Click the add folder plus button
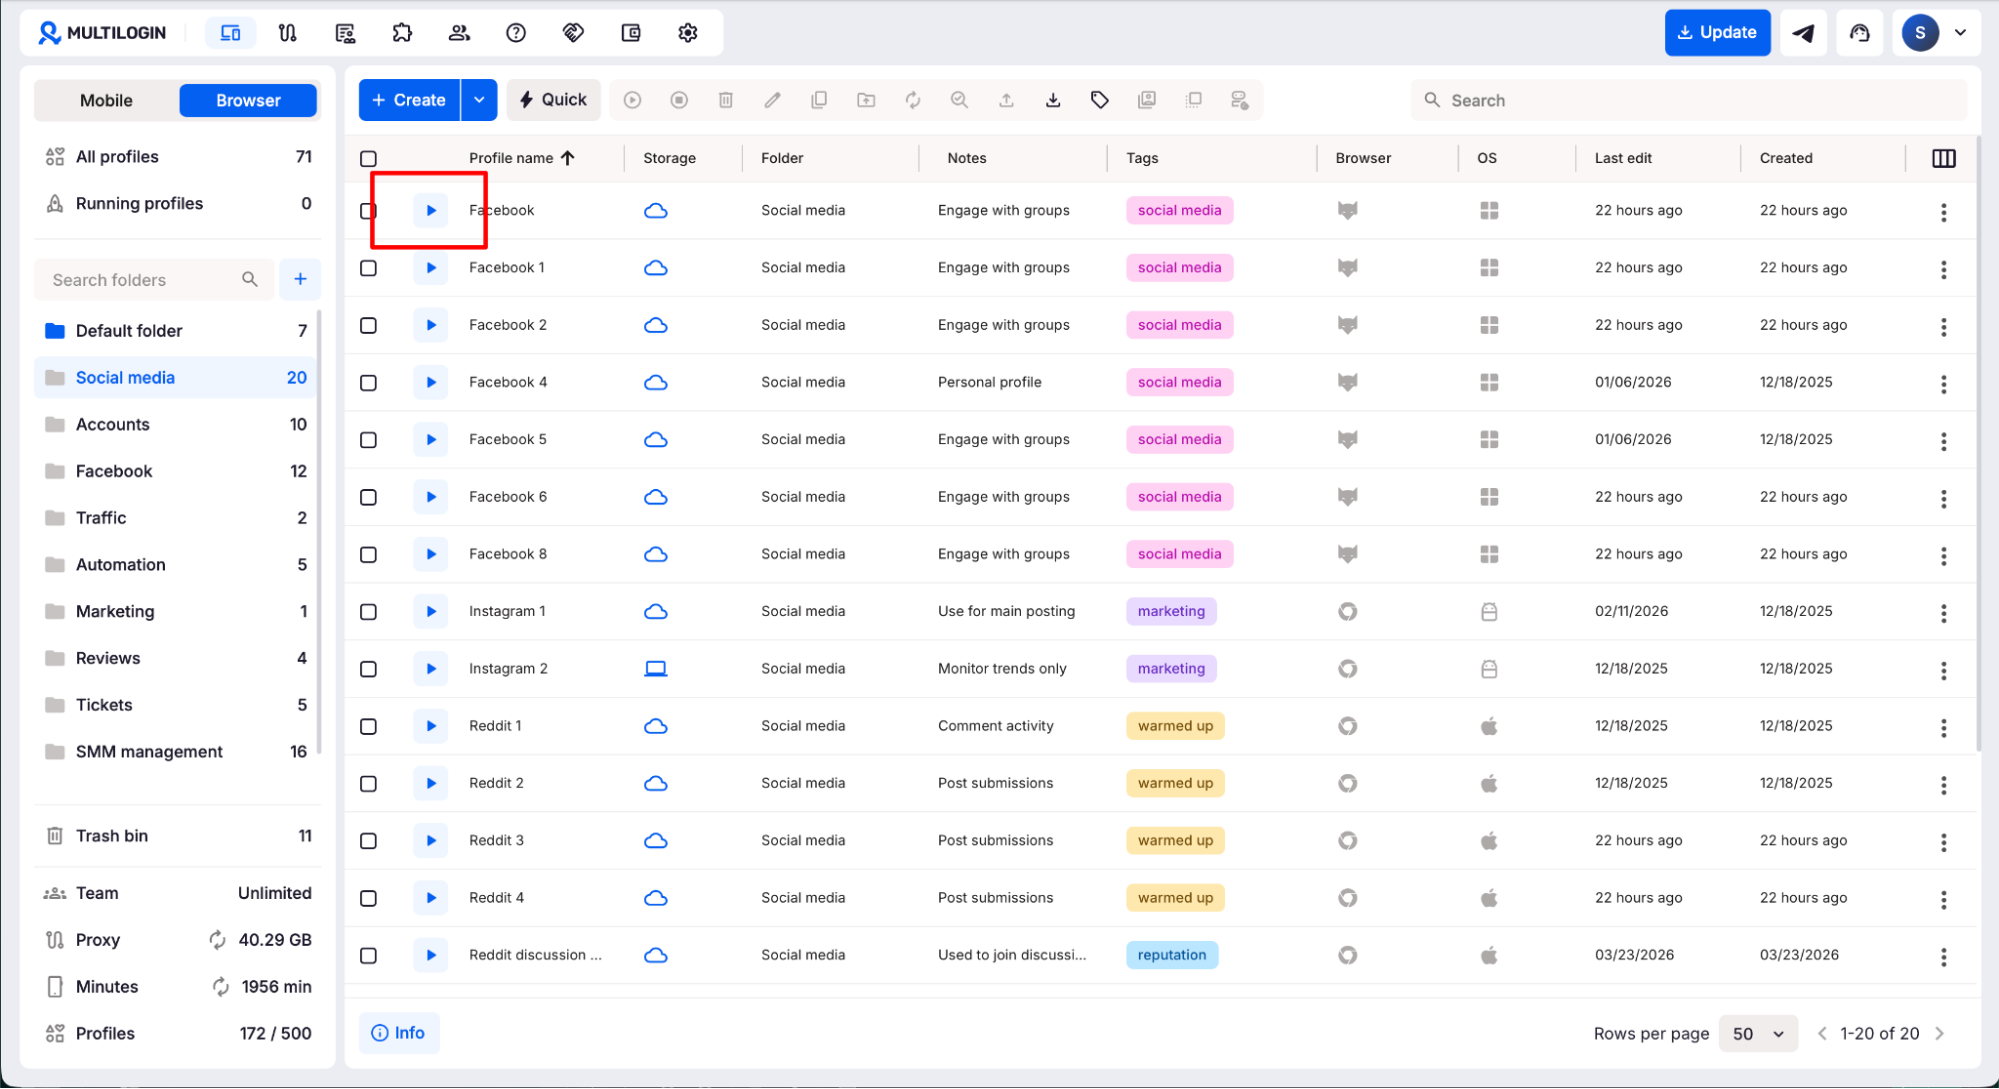 click(x=300, y=280)
